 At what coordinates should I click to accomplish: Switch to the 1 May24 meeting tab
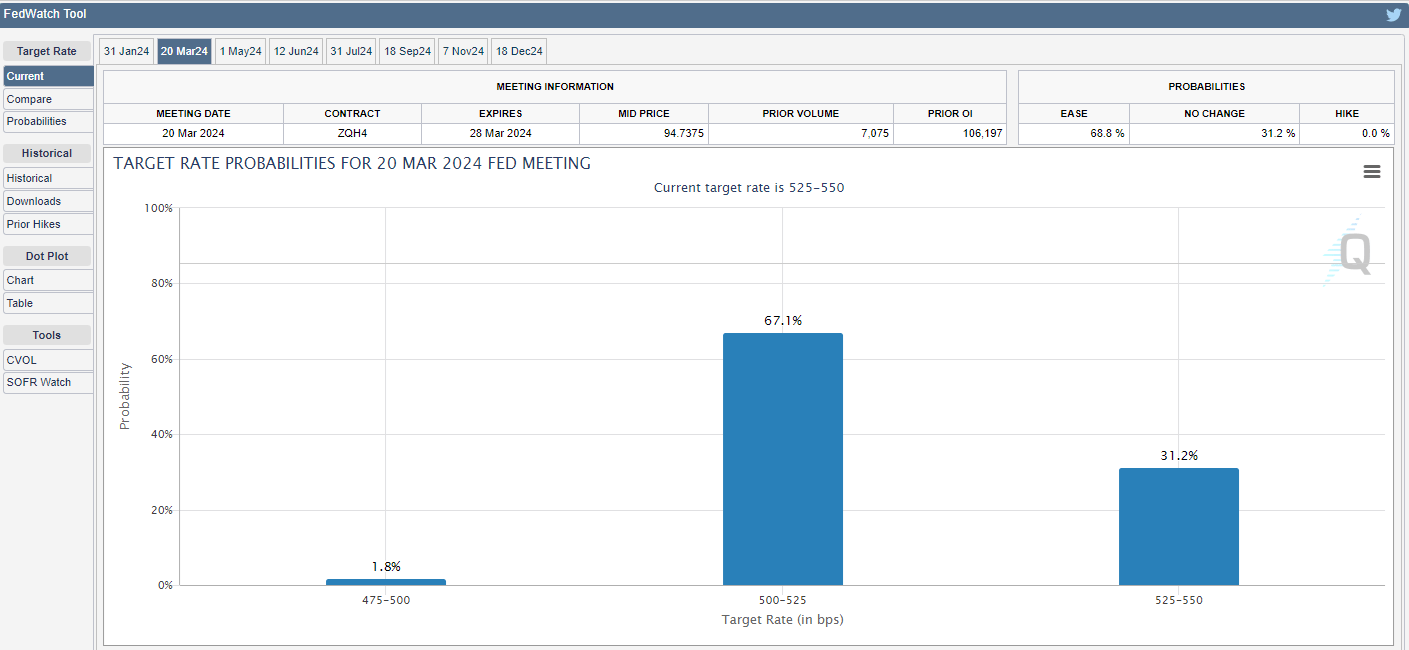click(240, 51)
